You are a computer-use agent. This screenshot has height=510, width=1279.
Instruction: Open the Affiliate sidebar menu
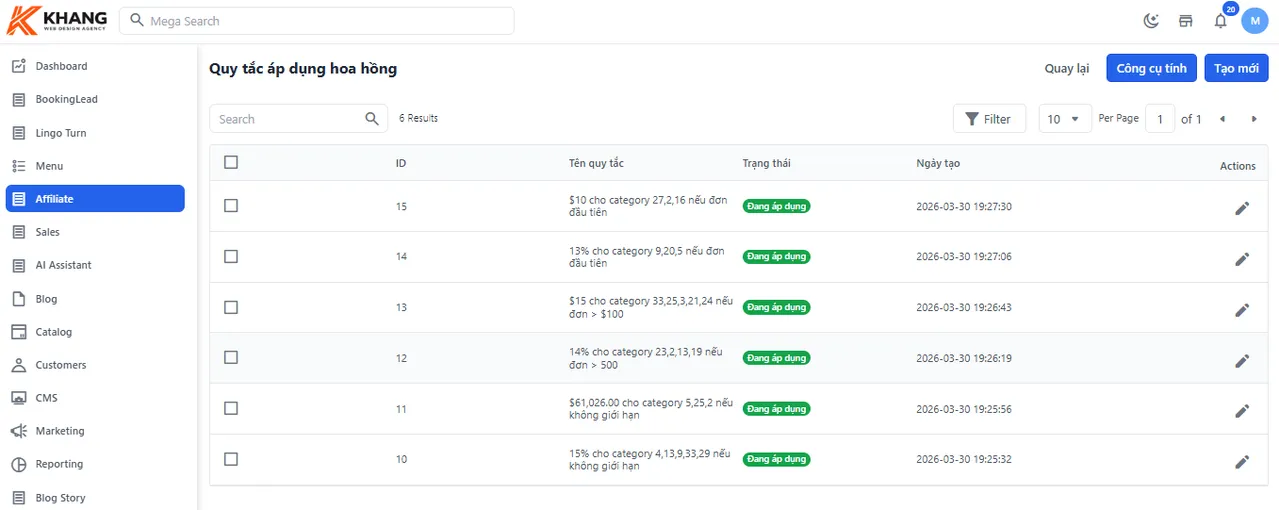(x=95, y=199)
